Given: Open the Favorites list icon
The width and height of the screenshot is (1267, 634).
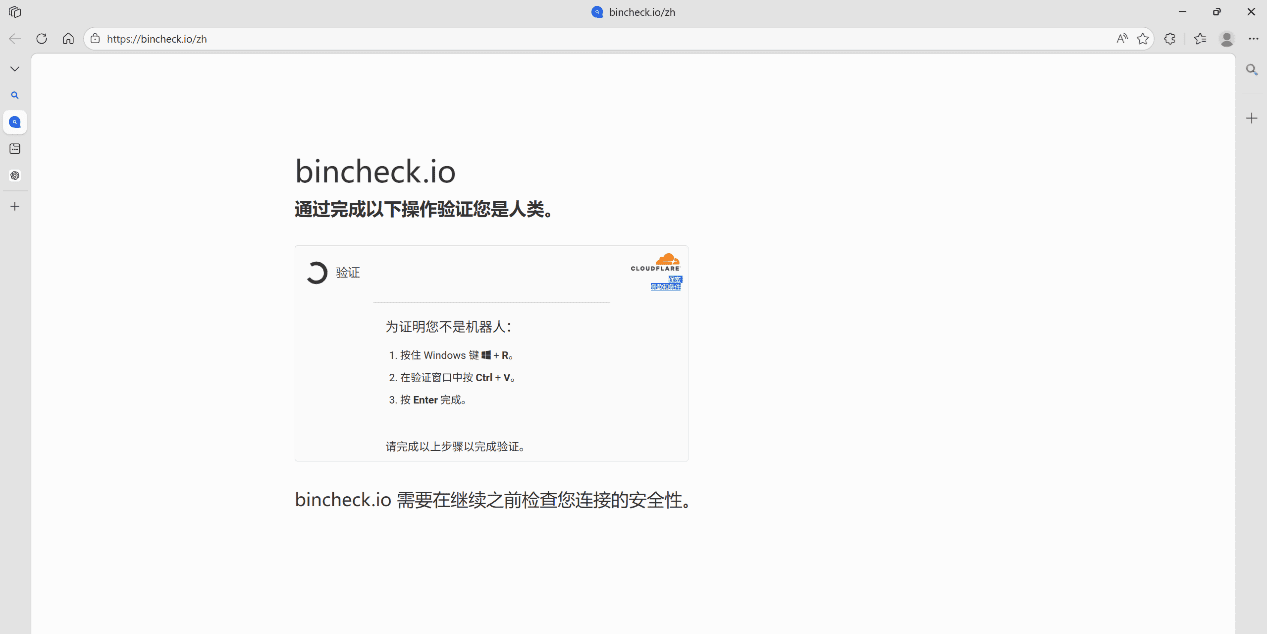Looking at the screenshot, I should [x=1200, y=39].
